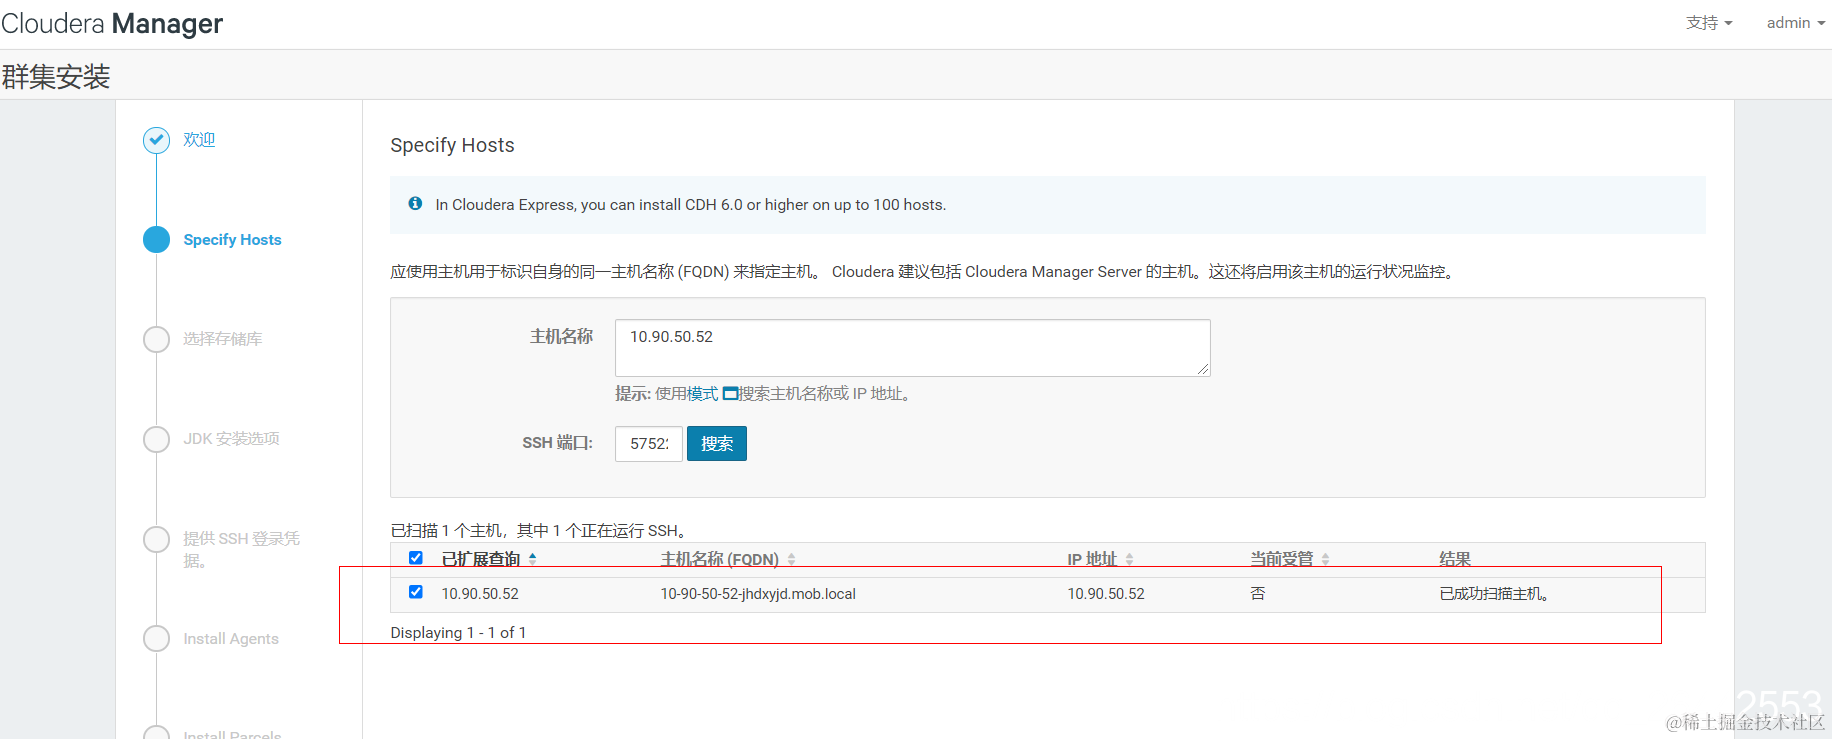Viewport: 1832px width, 739px height.
Task: Click the Cloudera Manager logo
Action: click(x=112, y=23)
